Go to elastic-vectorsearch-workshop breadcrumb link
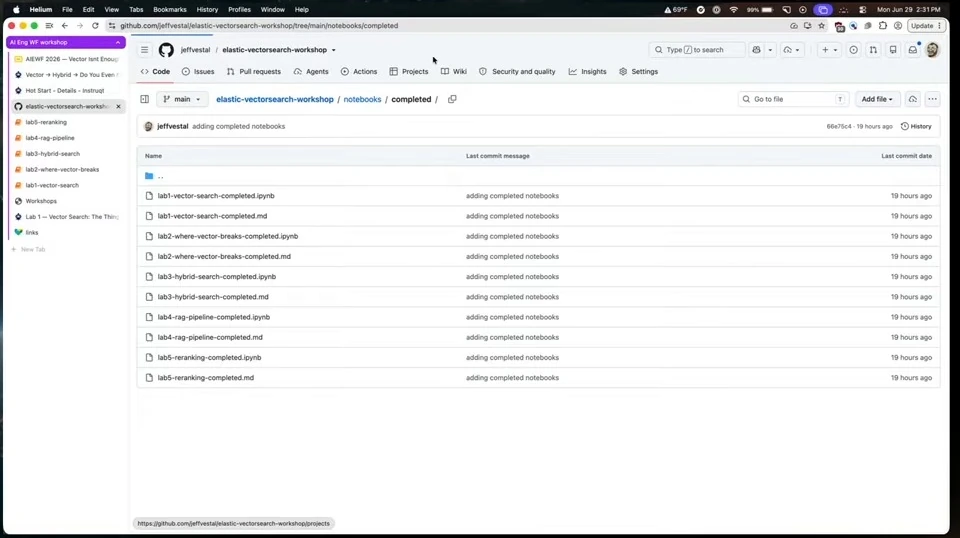Screen dimensions: 960x538 click(275, 99)
